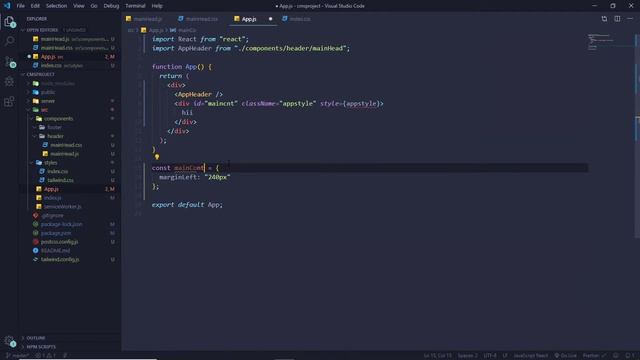Expand the server folder
This screenshot has height=360, width=640.
(48, 101)
